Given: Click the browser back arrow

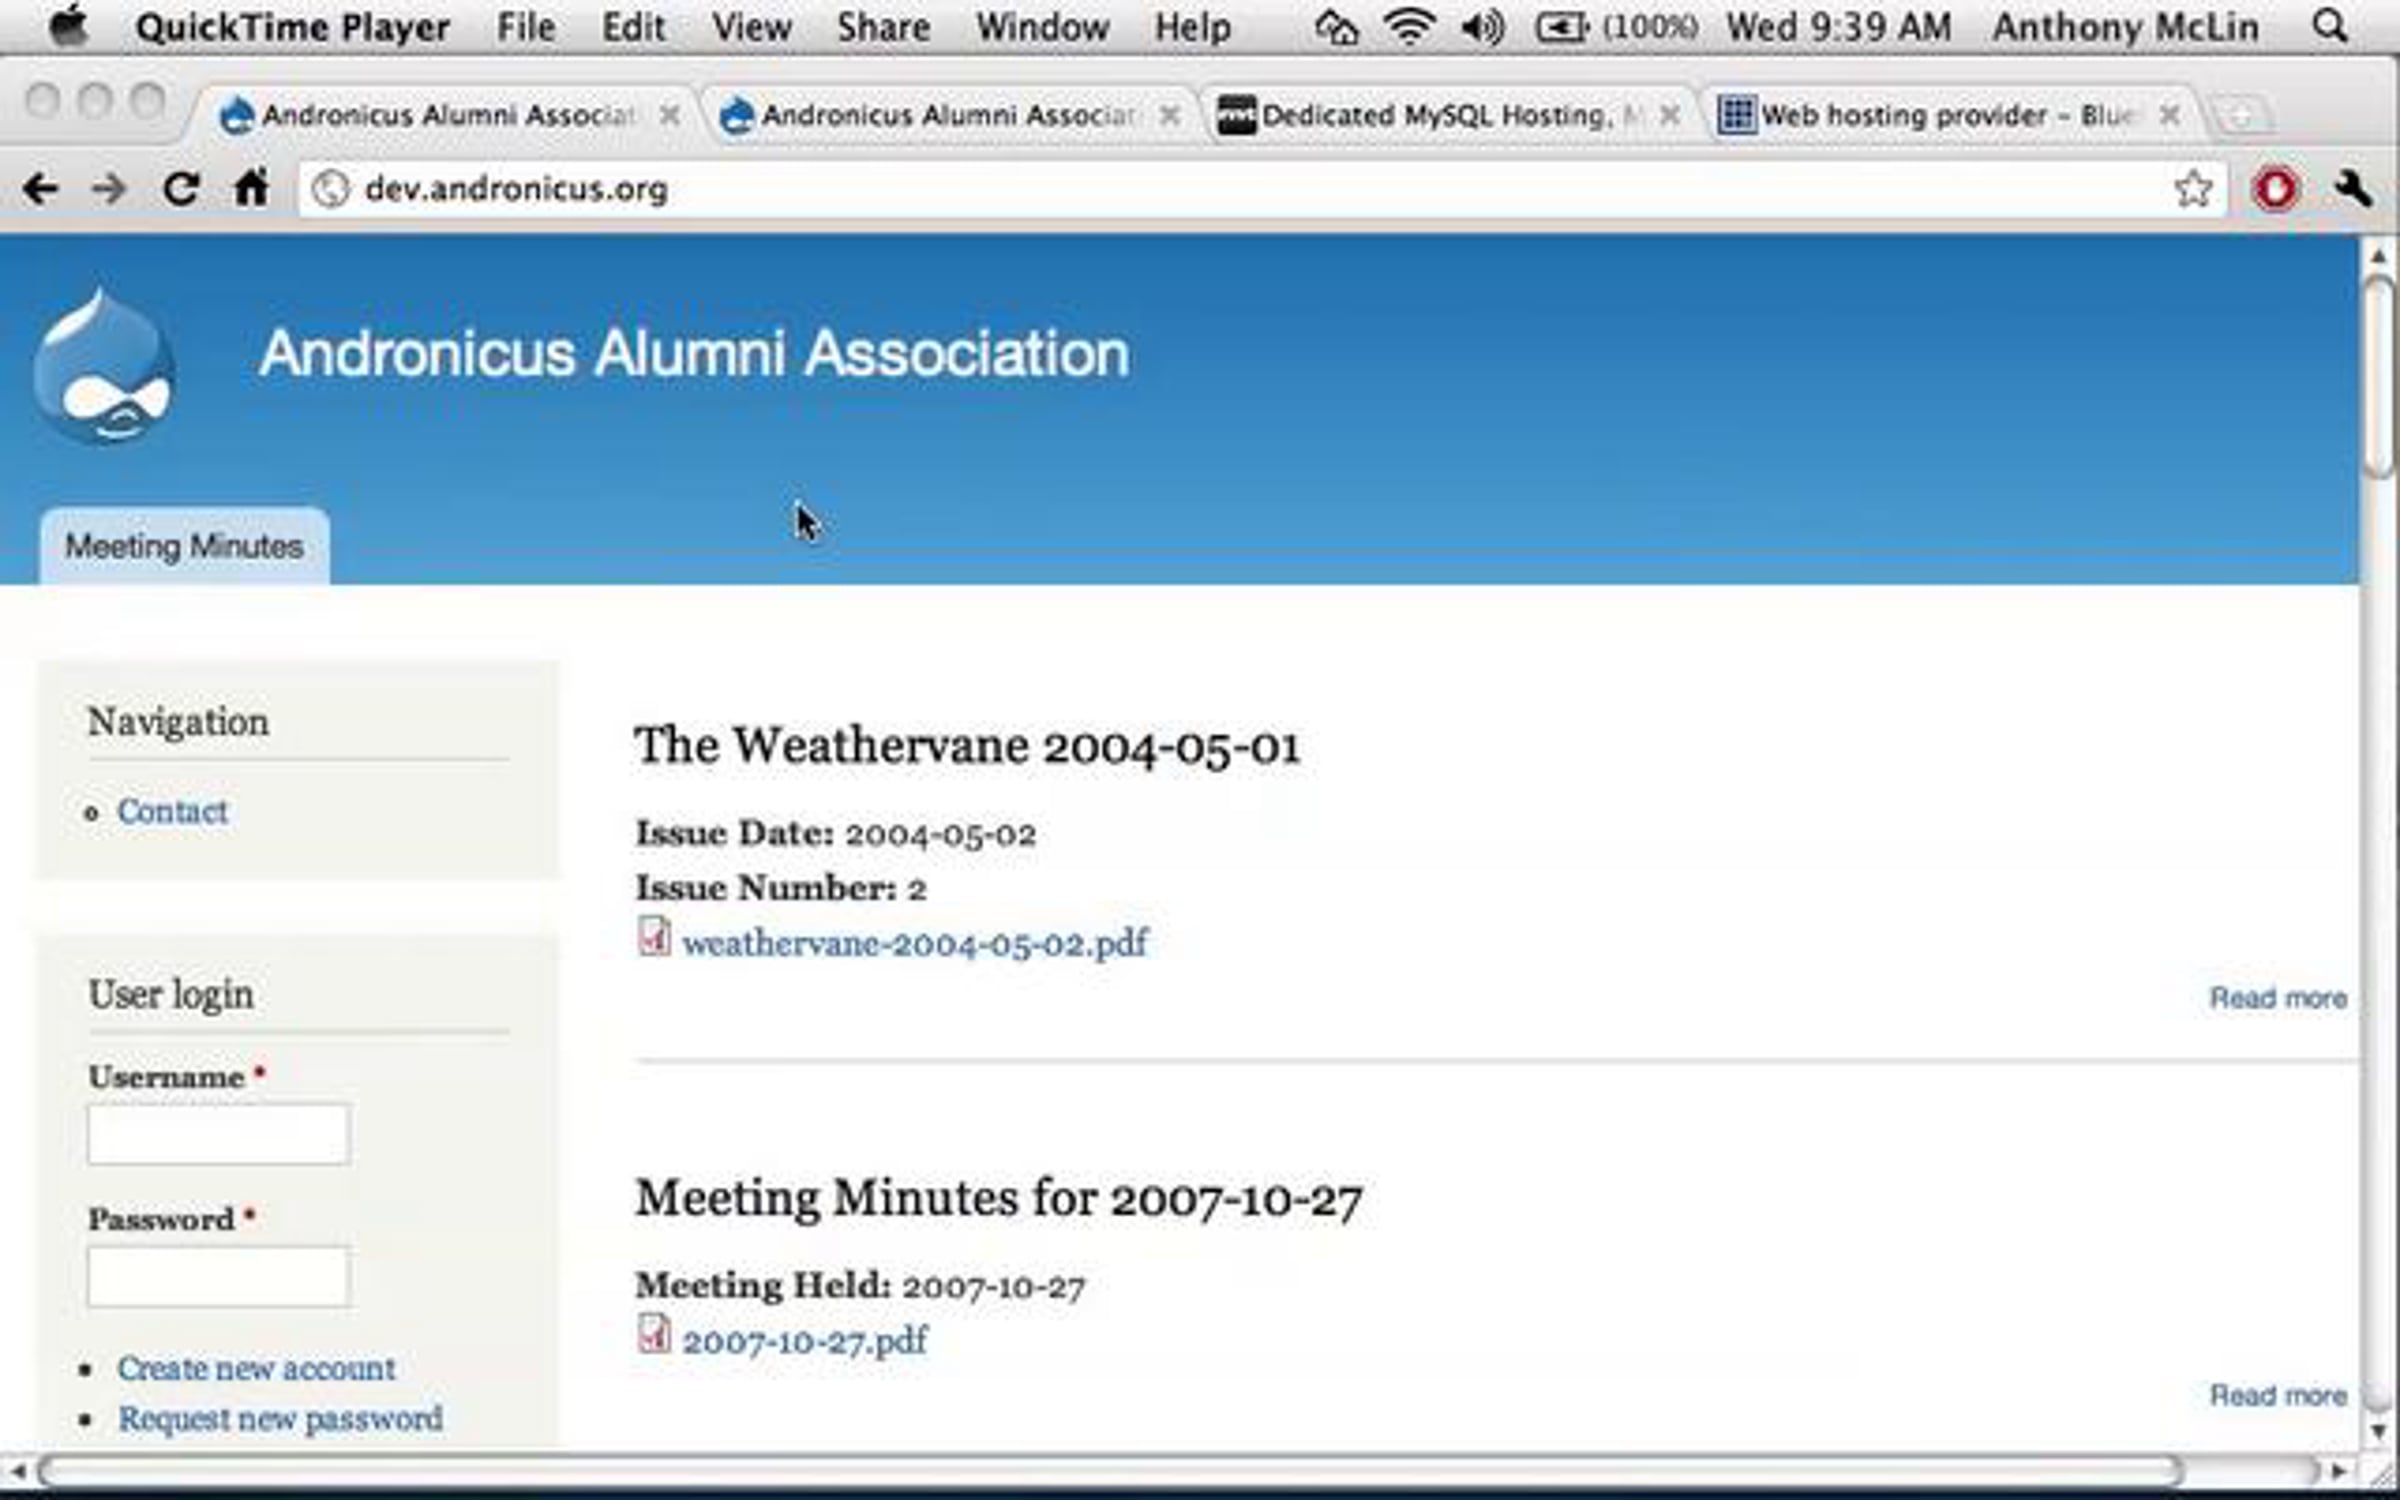Looking at the screenshot, I should coord(41,188).
